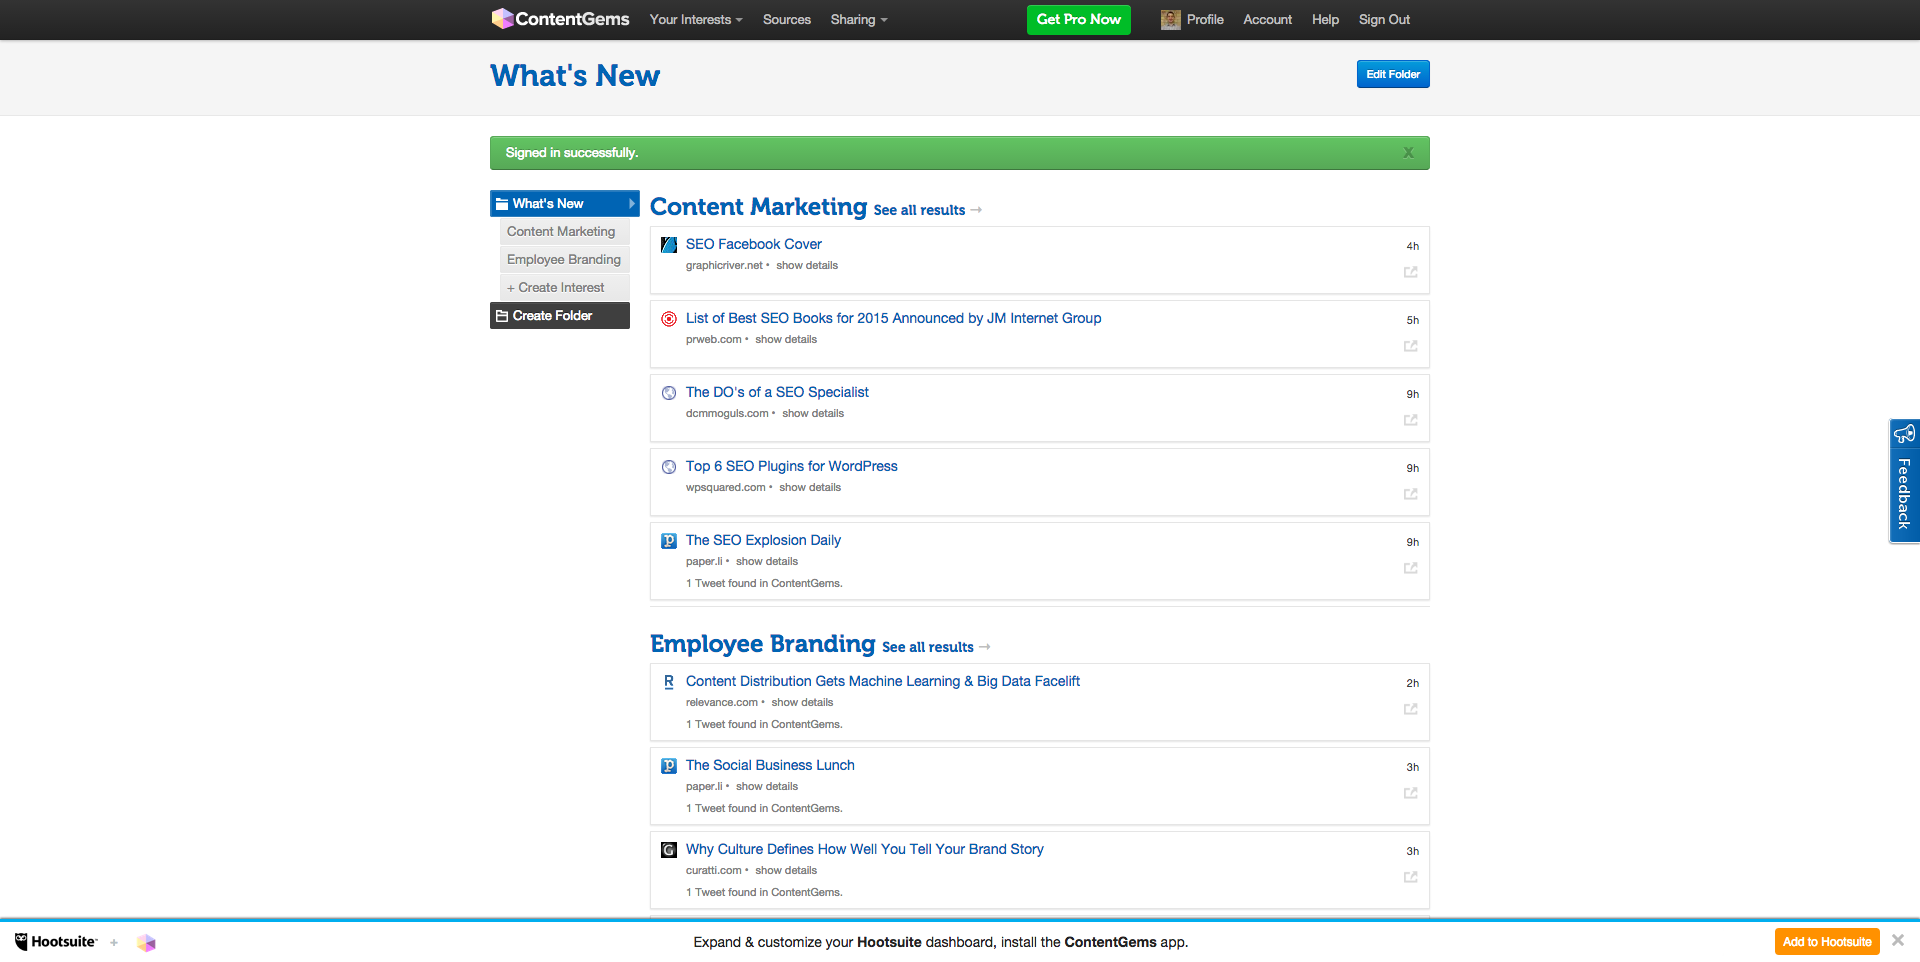Click the Hootsuite logo in bottom bar
1920x962 pixels.
56,942
